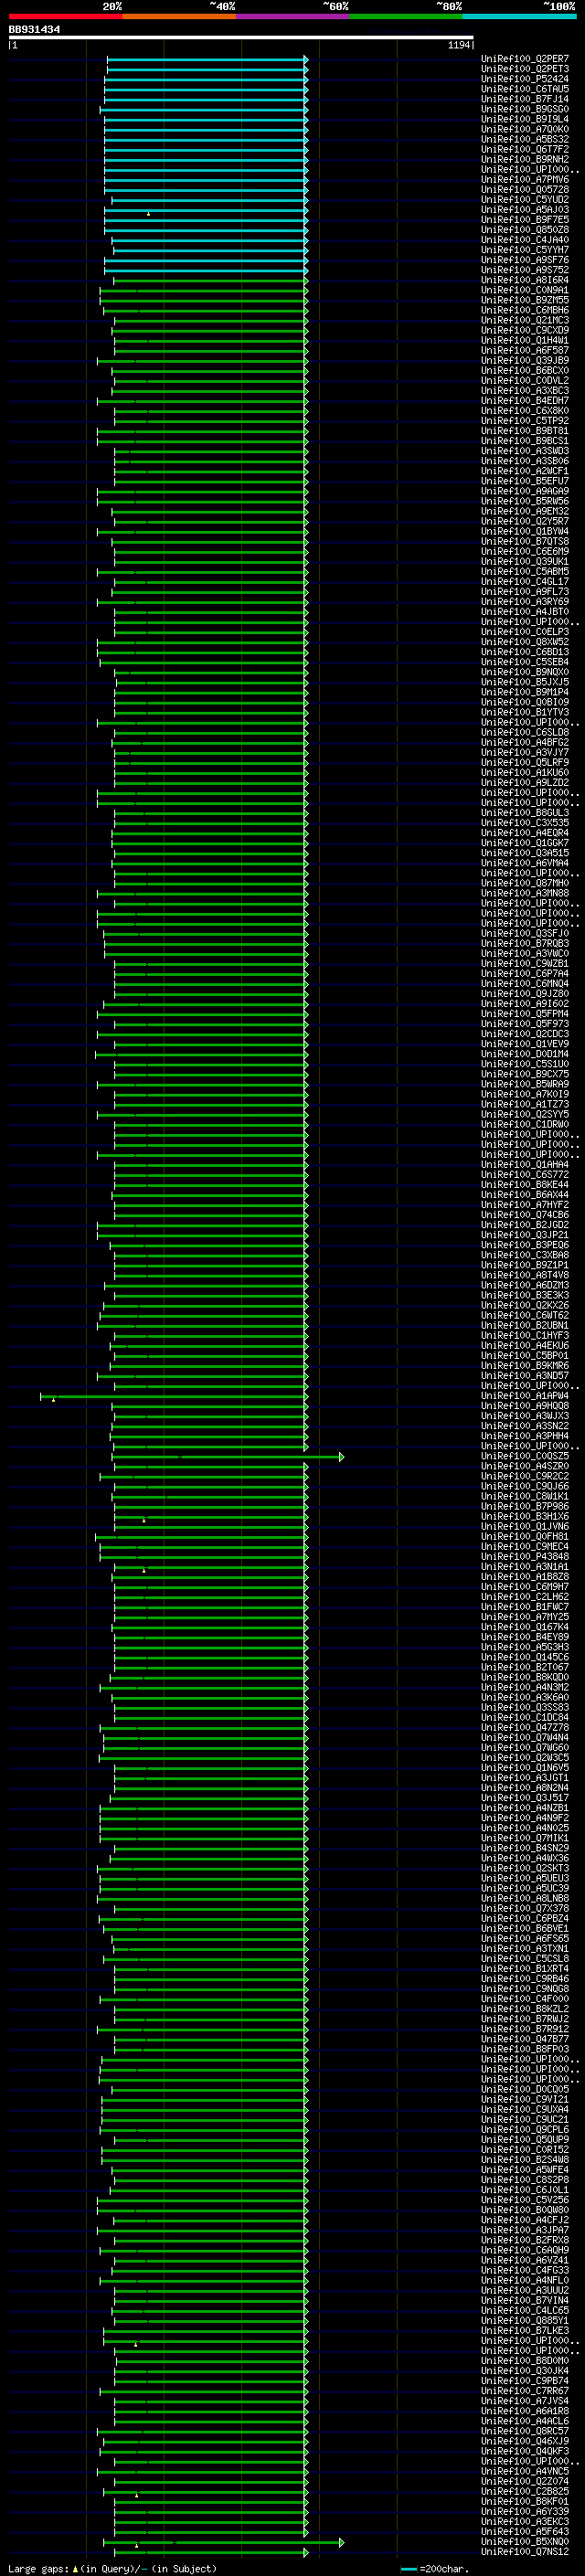The width and height of the screenshot is (585, 2576).
Task: Select hit label UniRef100_C6TAU5
Action: coord(525,90)
